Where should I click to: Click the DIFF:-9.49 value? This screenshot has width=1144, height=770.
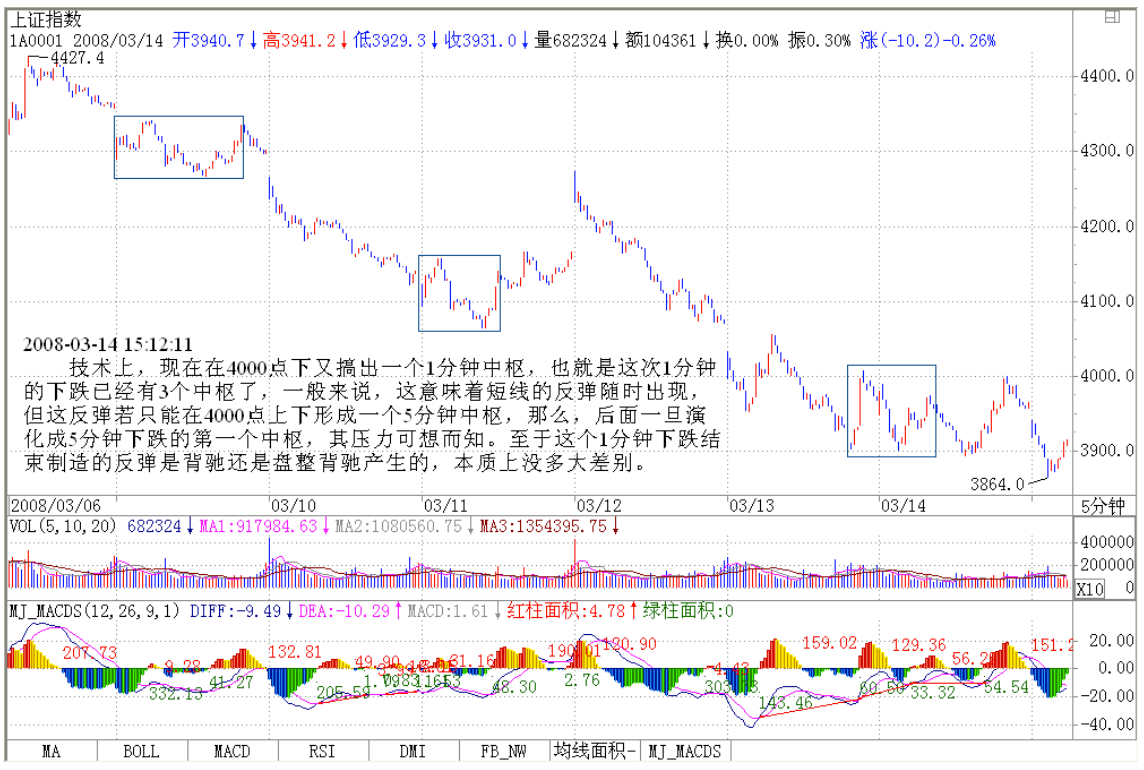tap(235, 611)
